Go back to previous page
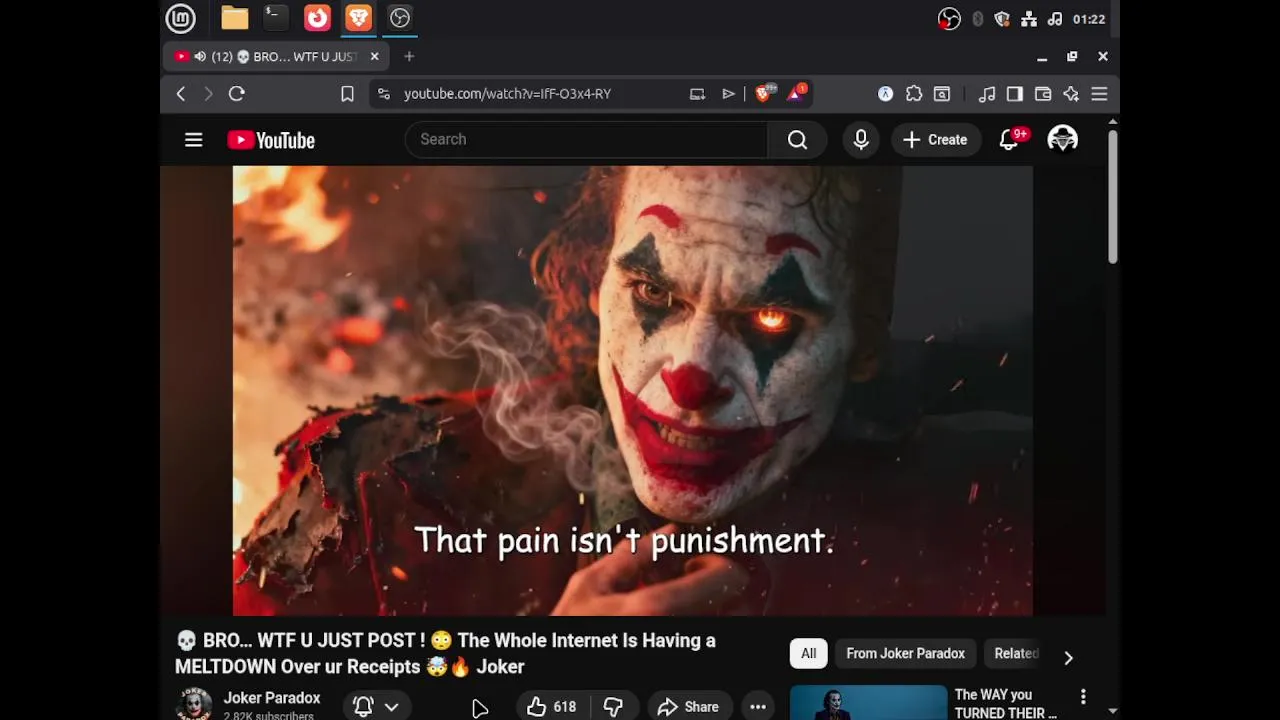Viewport: 1280px width, 720px height. [x=181, y=94]
